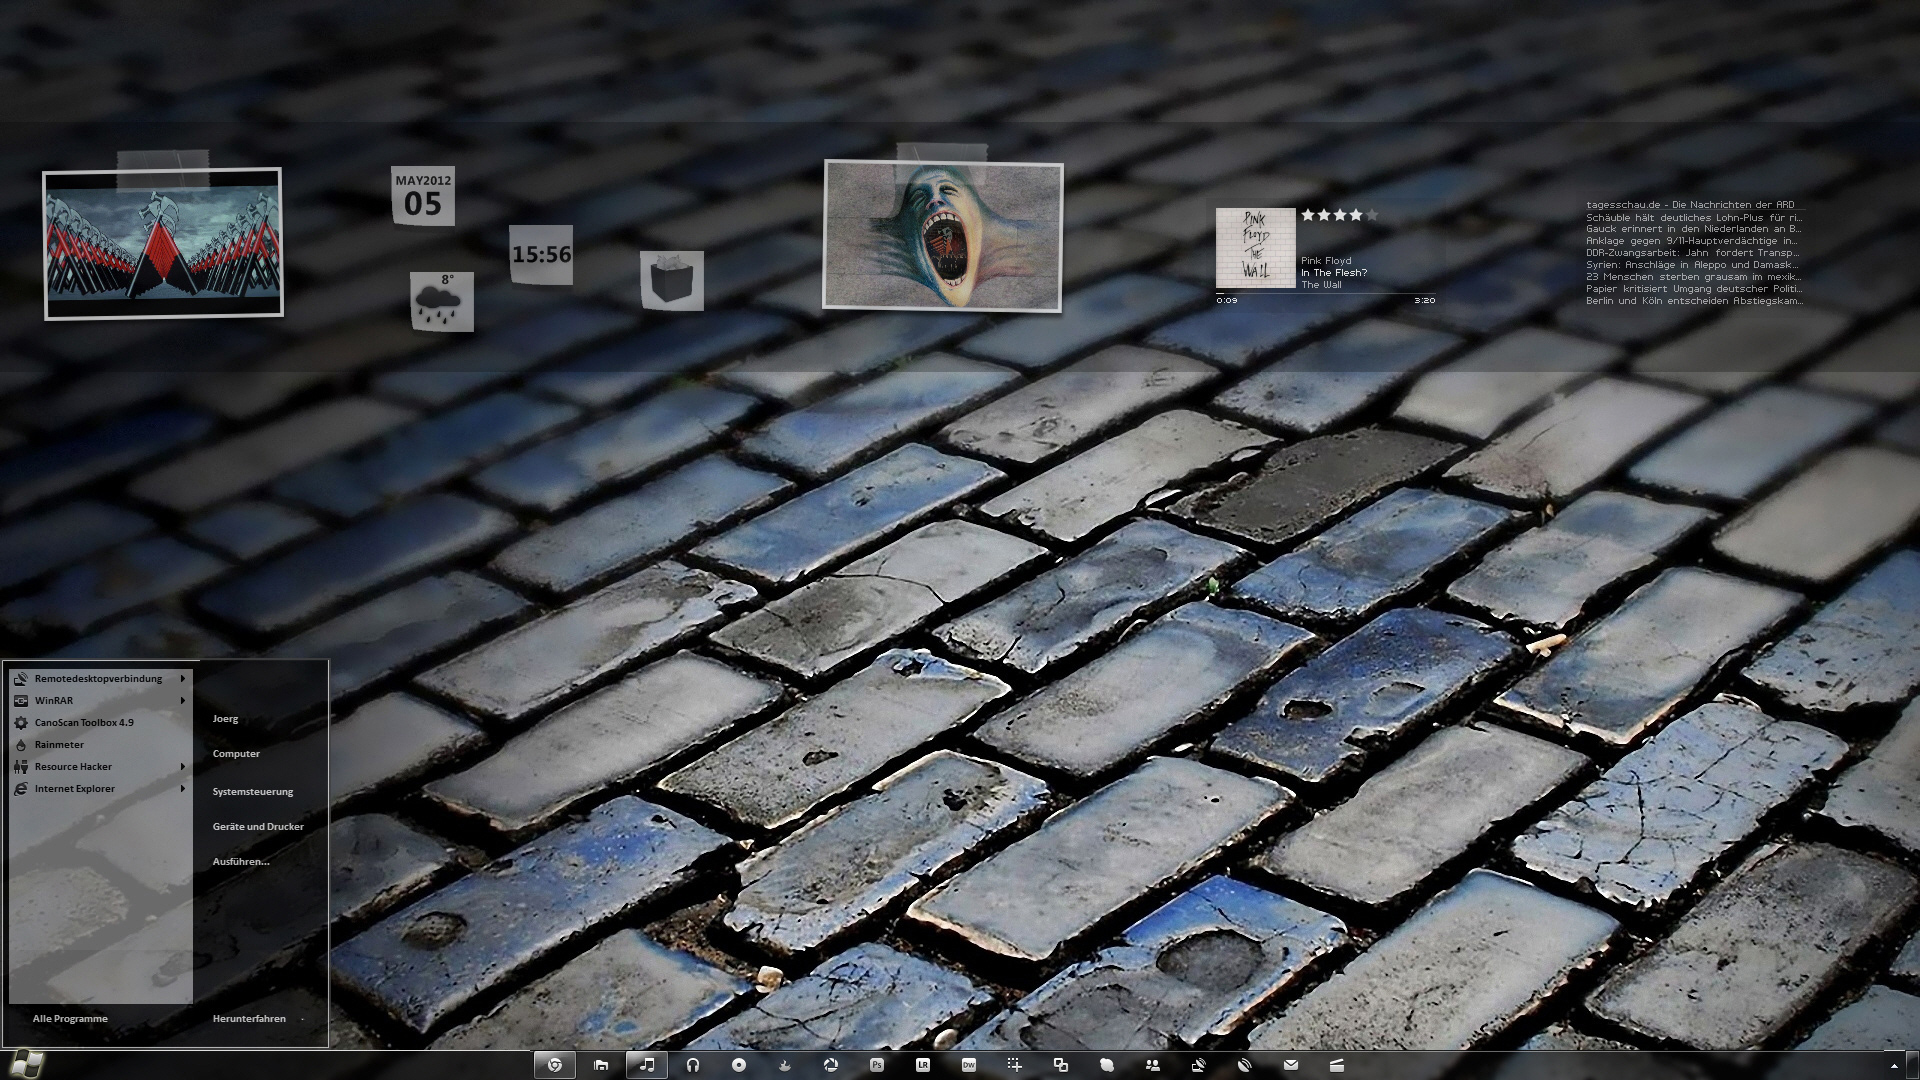Click 'Pink Floyd' artist name
Screen dimensions: 1920x1080
coord(1326,261)
